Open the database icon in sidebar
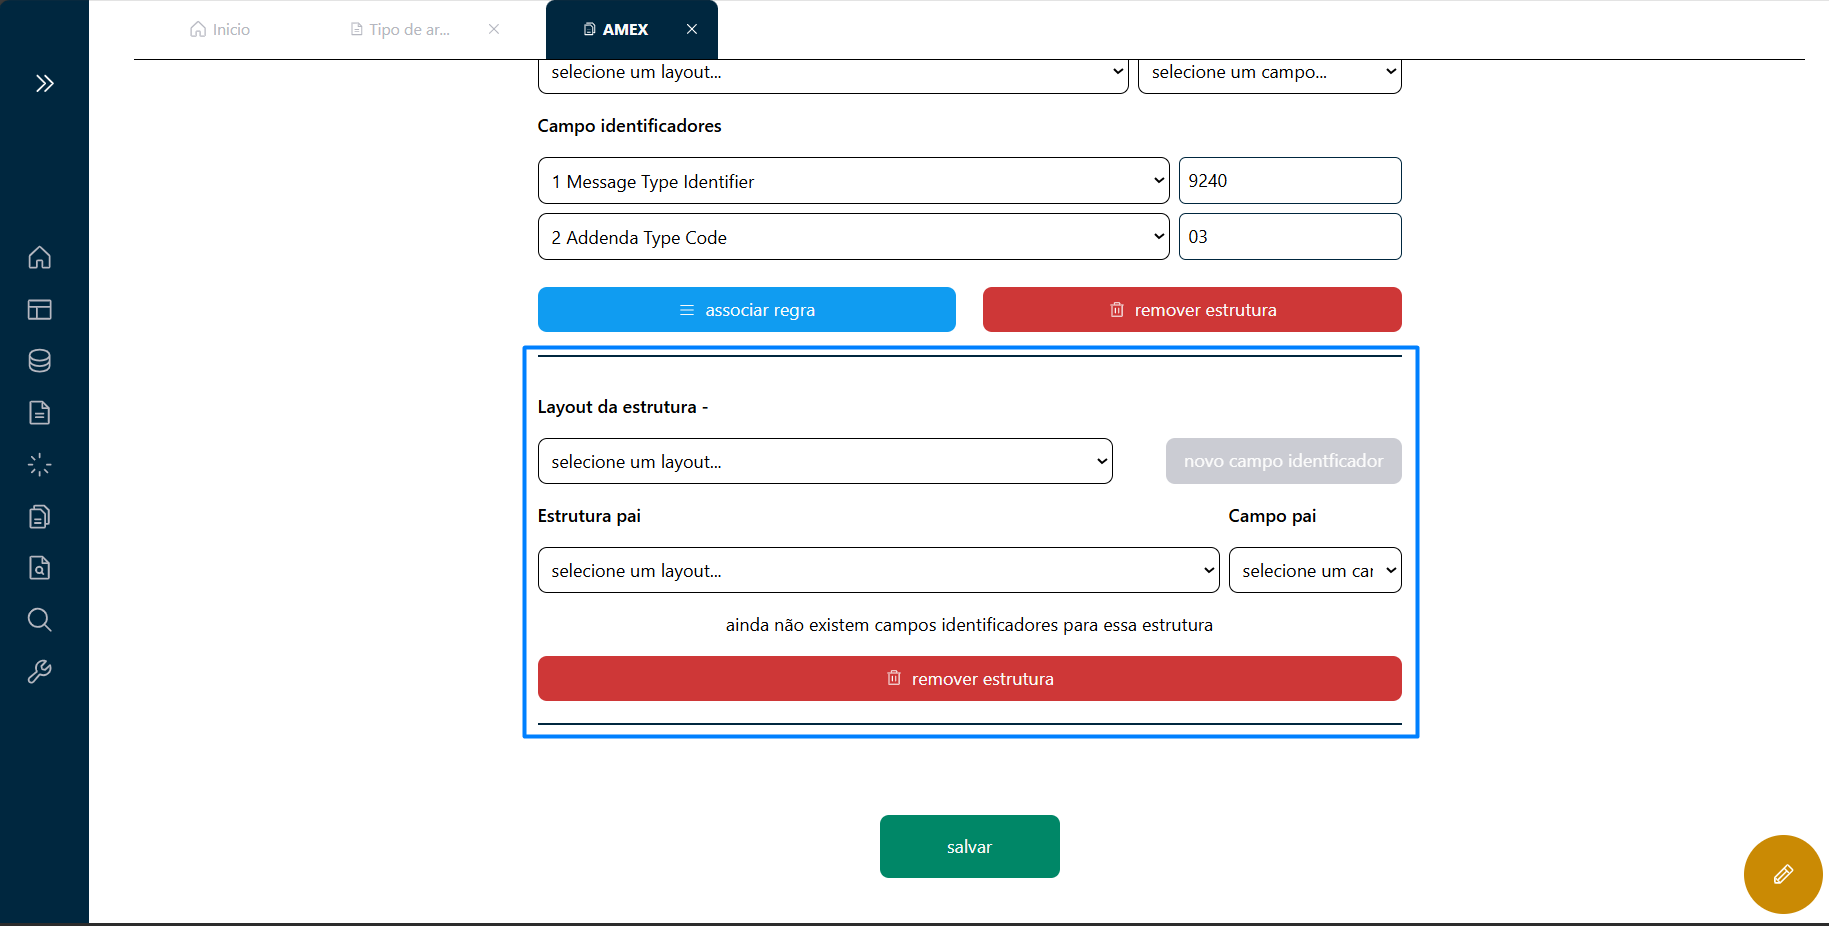Screen dimensions: 1829x926 40,361
